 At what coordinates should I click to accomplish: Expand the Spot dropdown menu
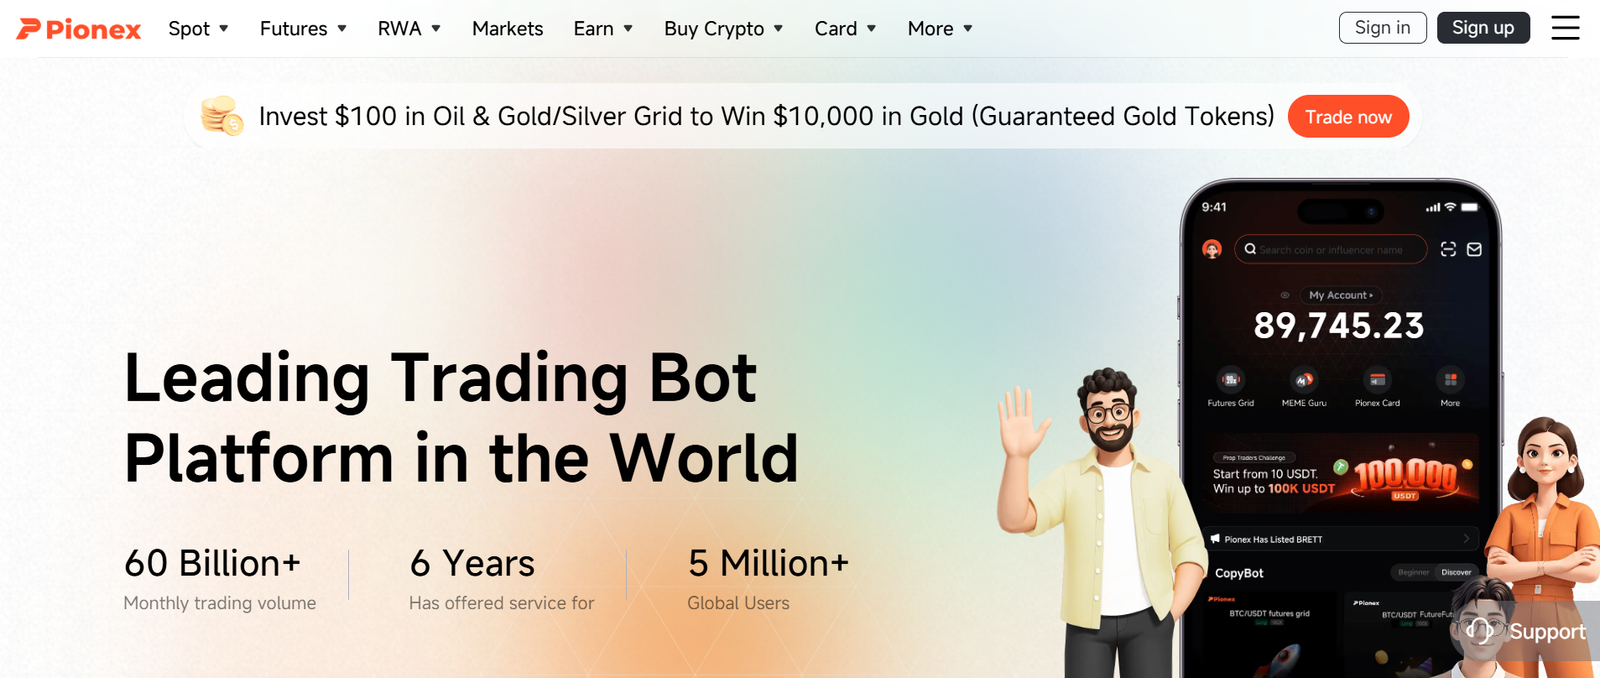pyautogui.click(x=198, y=29)
